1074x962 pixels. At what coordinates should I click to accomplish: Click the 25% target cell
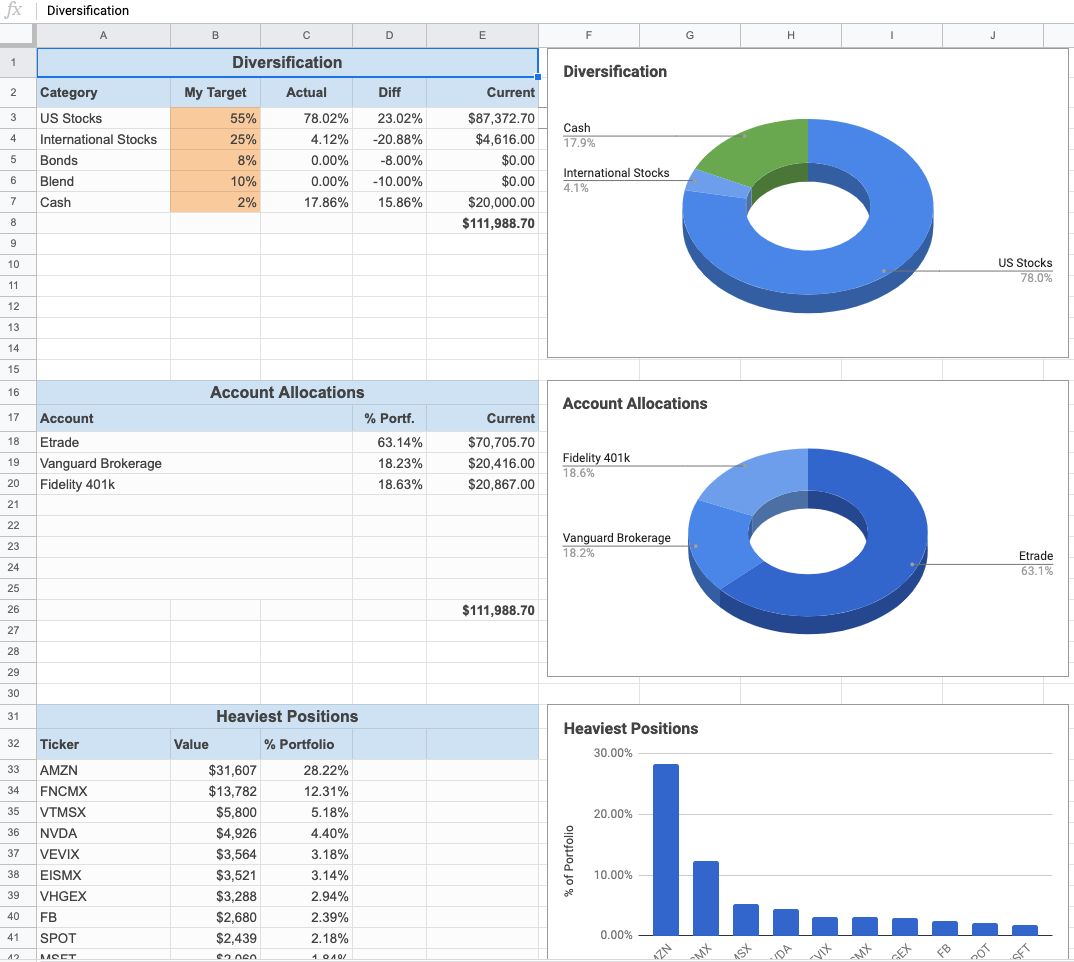point(215,139)
